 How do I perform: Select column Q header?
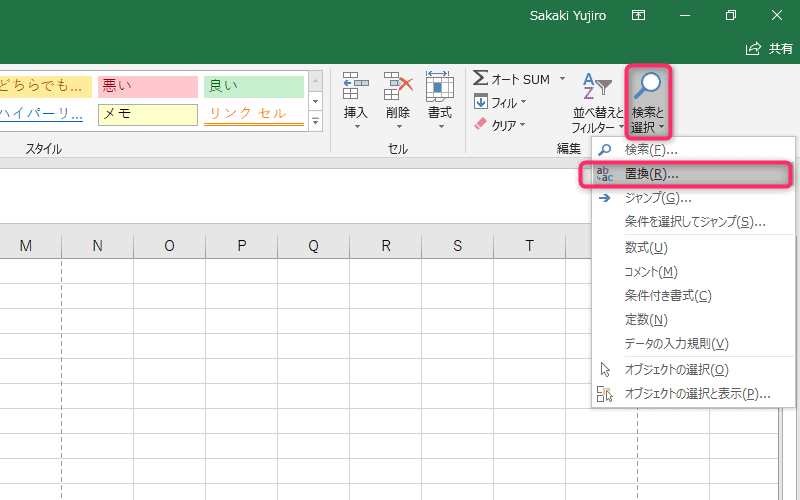(x=313, y=246)
